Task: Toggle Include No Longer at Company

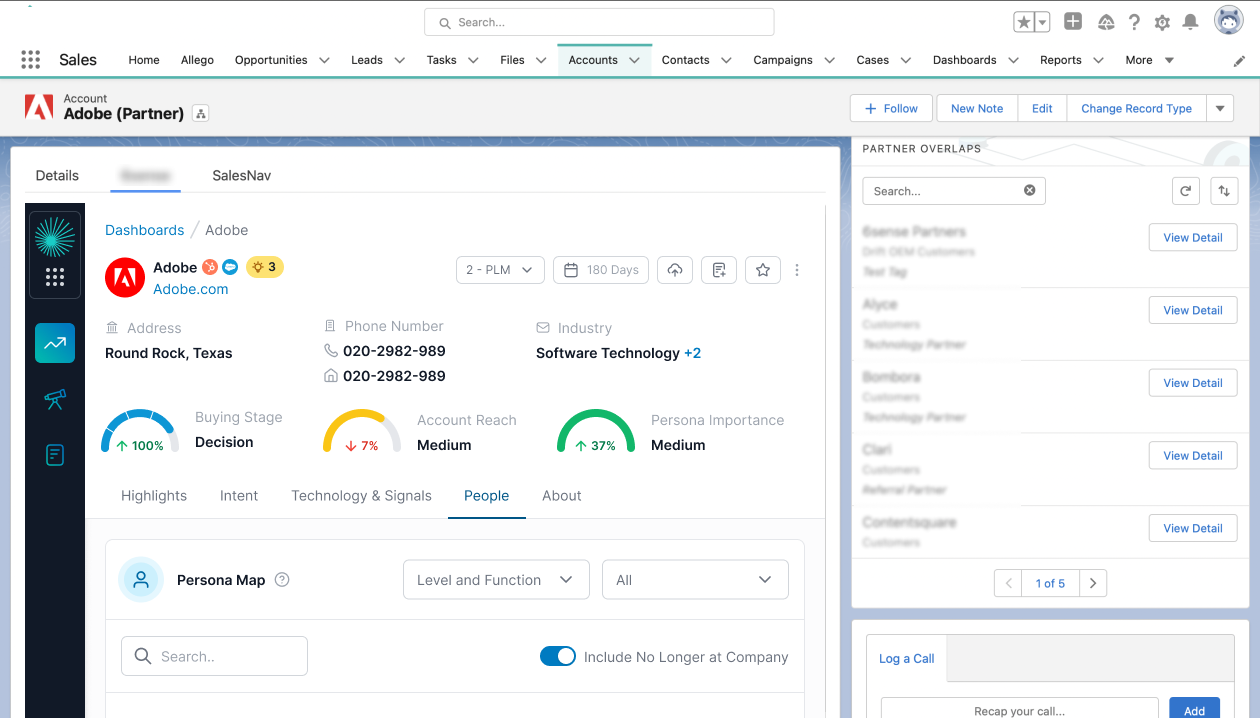Action: pos(558,656)
